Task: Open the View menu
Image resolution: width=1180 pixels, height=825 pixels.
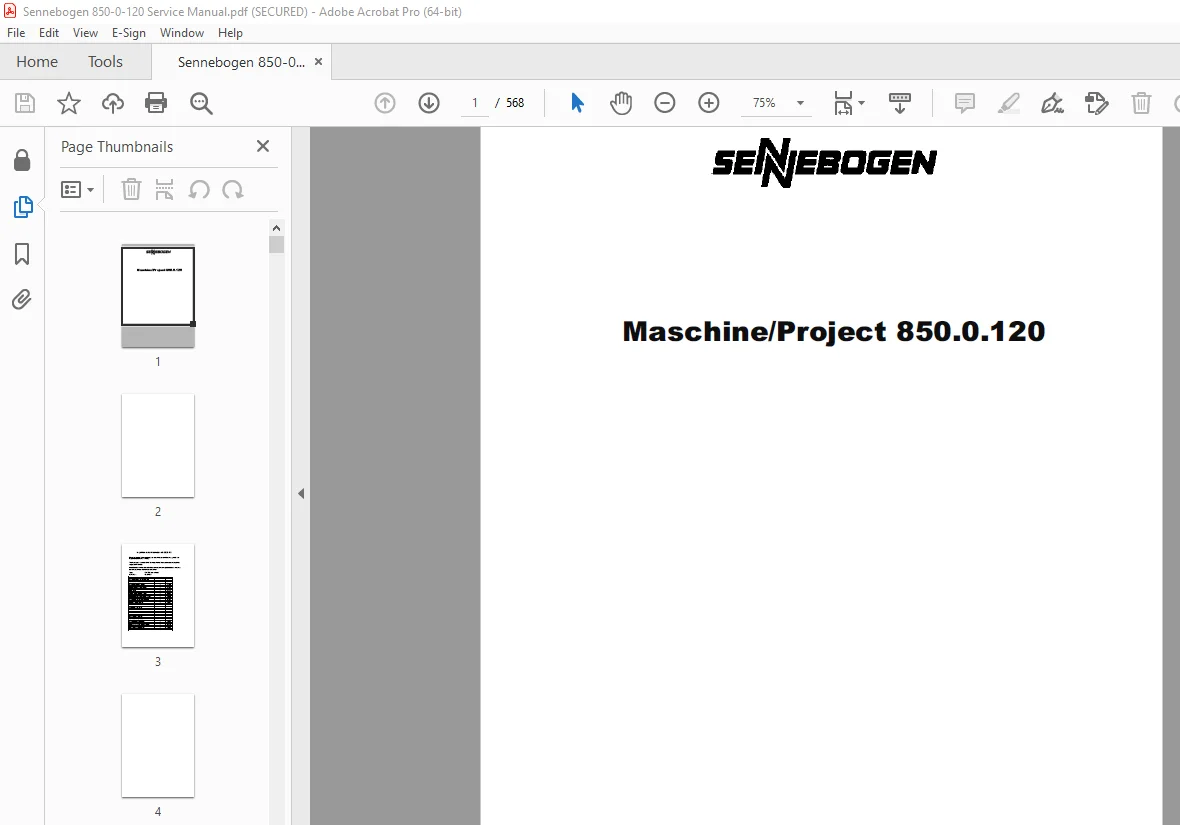Action: click(x=85, y=33)
